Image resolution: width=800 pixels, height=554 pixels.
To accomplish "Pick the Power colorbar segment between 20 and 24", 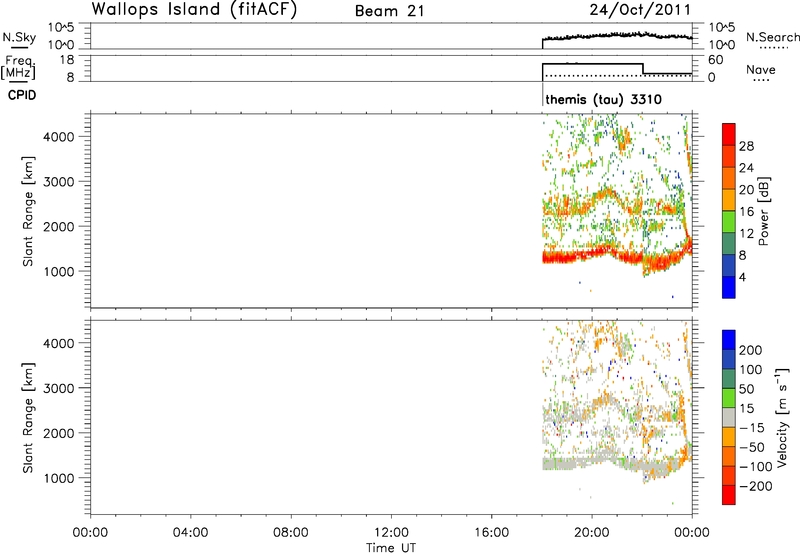I will click(729, 178).
